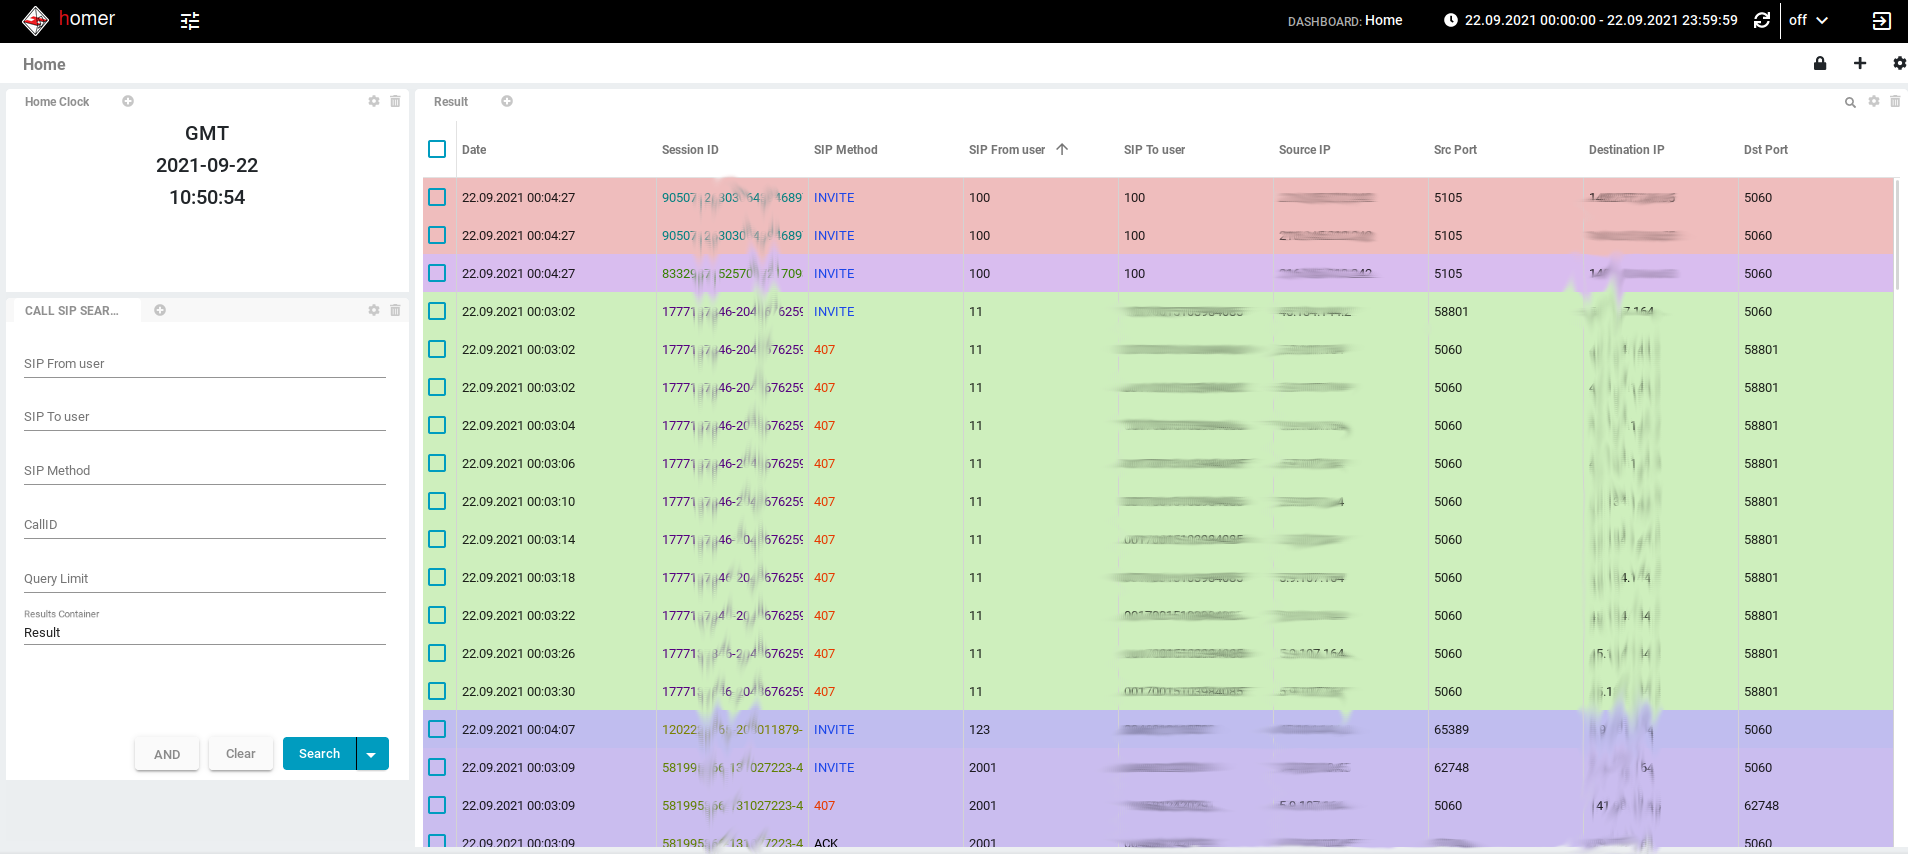Open Call SIP Search widget gear settings

[x=374, y=310]
